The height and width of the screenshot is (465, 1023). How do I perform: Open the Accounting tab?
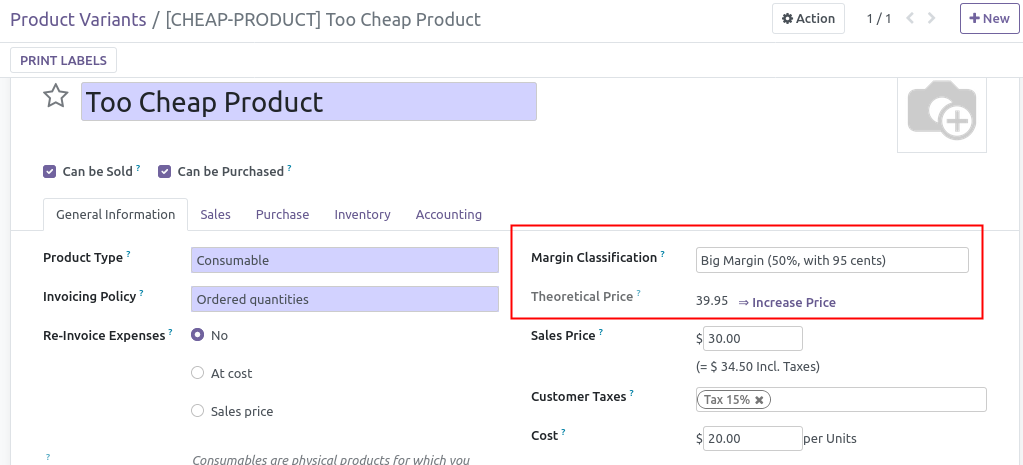pyautogui.click(x=449, y=215)
